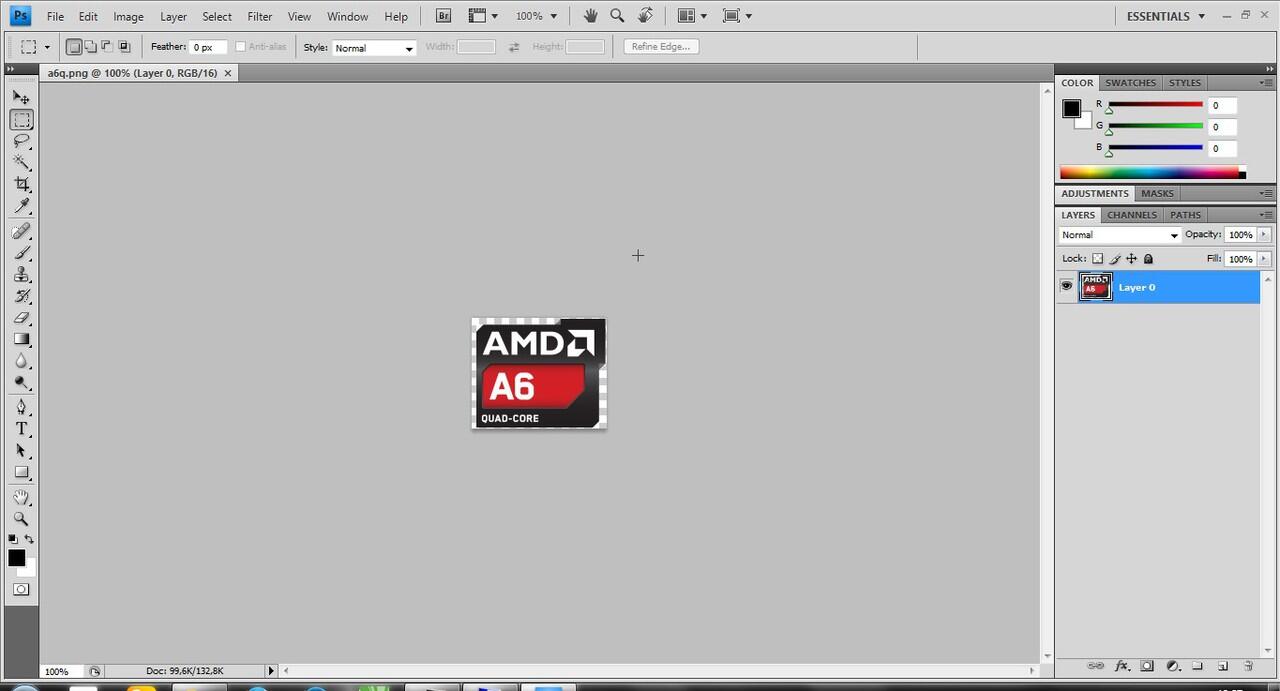
Task: Open the Window menu
Action: click(348, 16)
